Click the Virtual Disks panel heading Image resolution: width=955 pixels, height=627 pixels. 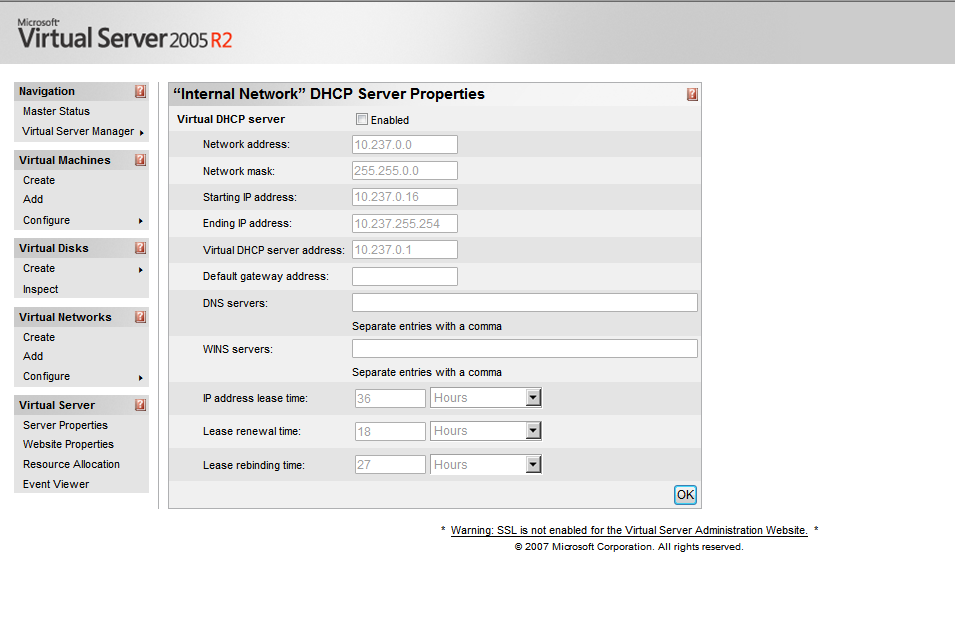[x=54, y=248]
